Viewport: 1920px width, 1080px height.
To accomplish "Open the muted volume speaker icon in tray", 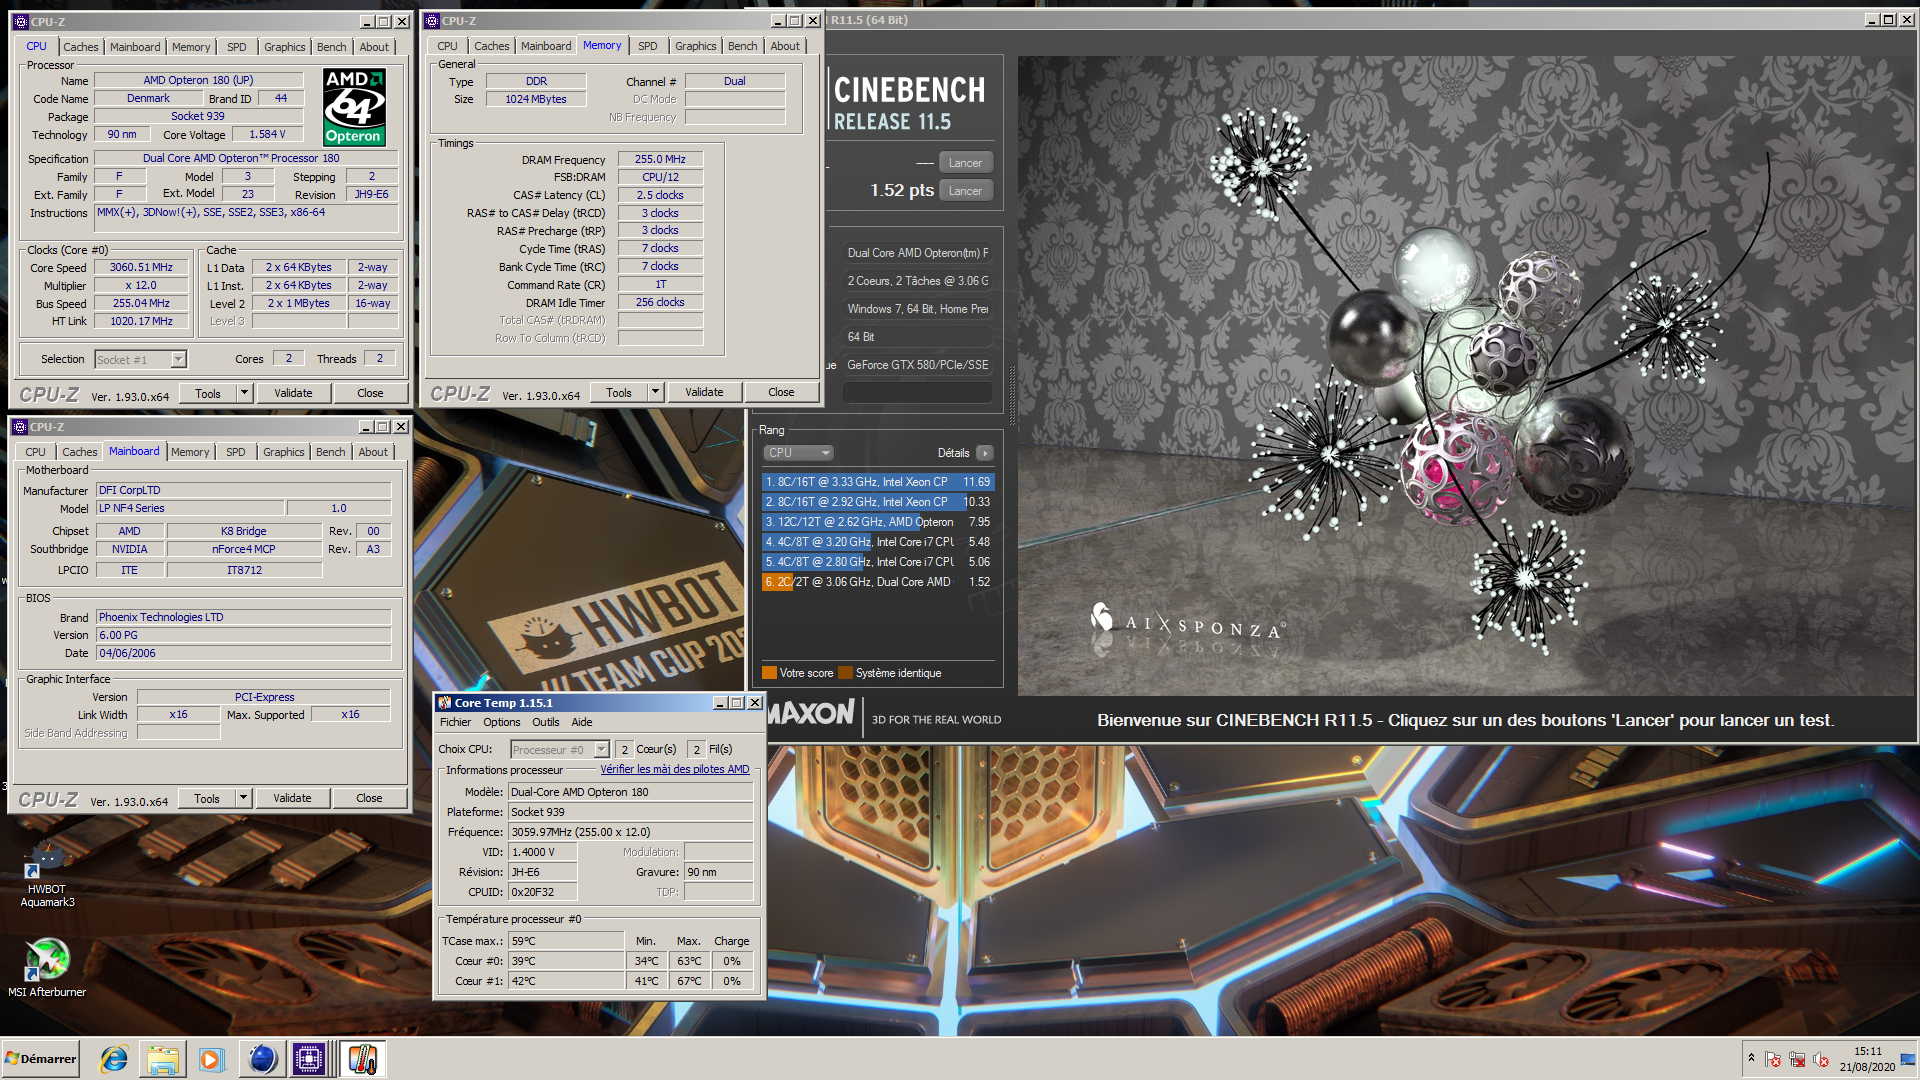I will pos(1821,1059).
